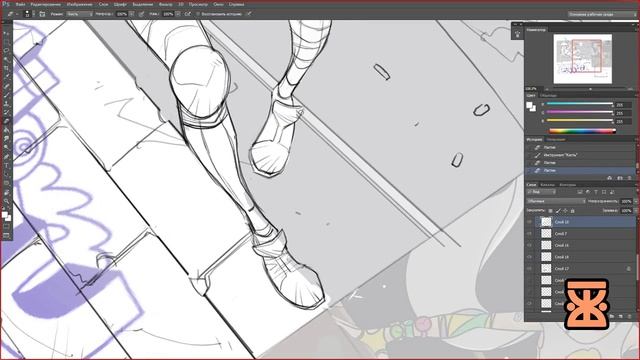The width and height of the screenshot is (640, 360).
Task: Toggle the erase-to-history checkbox
Action: [198, 14]
